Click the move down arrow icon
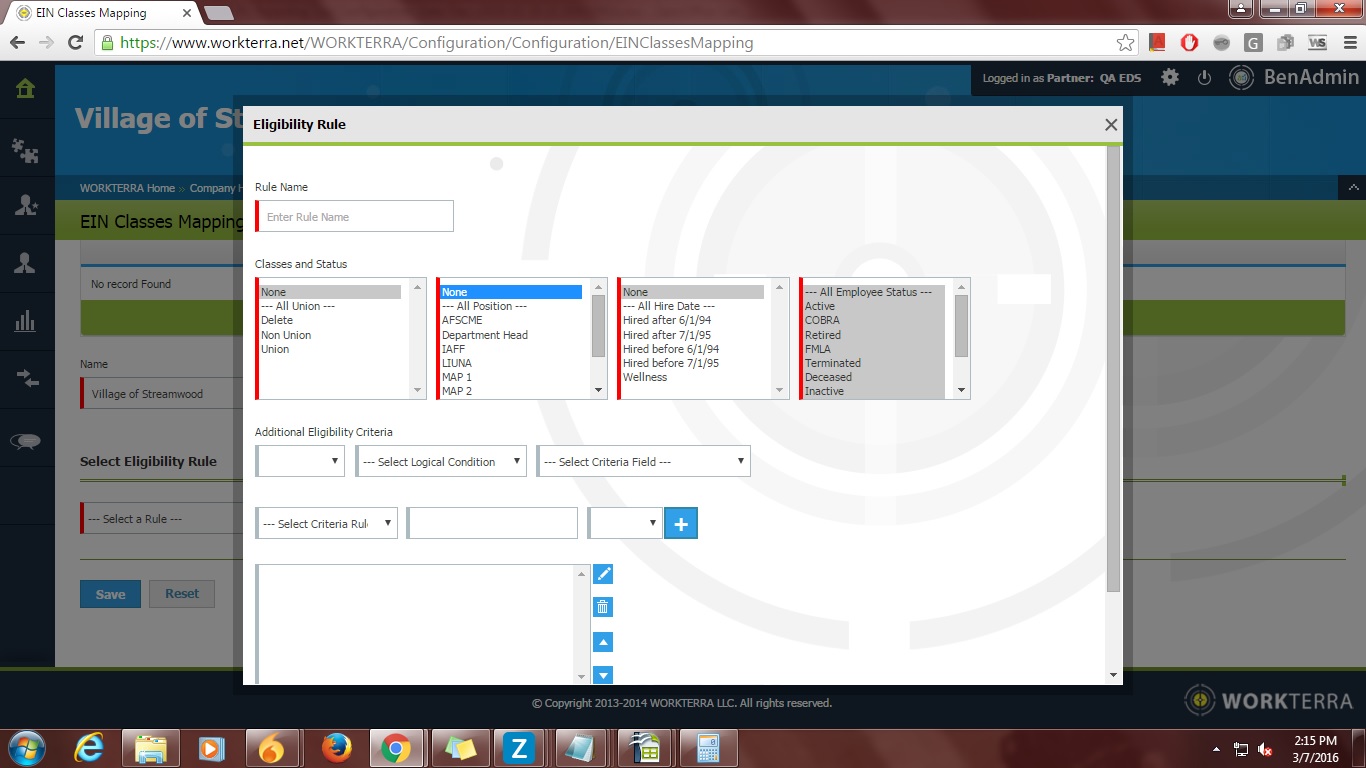 pos(603,675)
